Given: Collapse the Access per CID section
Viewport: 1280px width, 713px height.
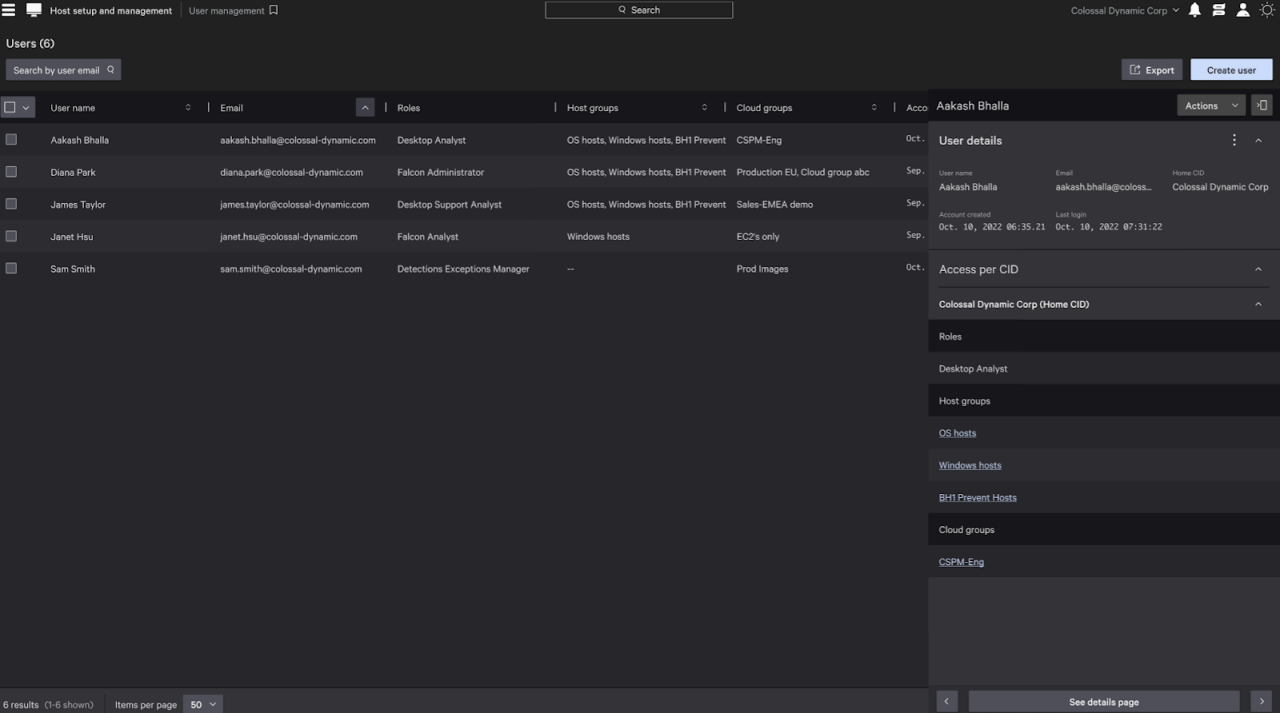Looking at the screenshot, I should pos(1258,269).
